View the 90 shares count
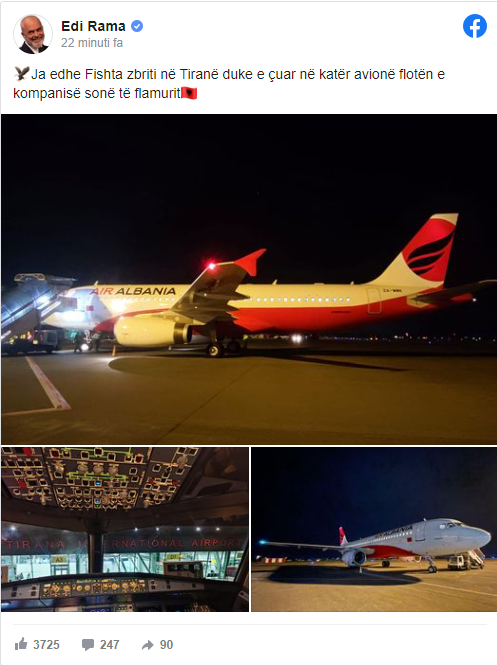 click(x=166, y=645)
